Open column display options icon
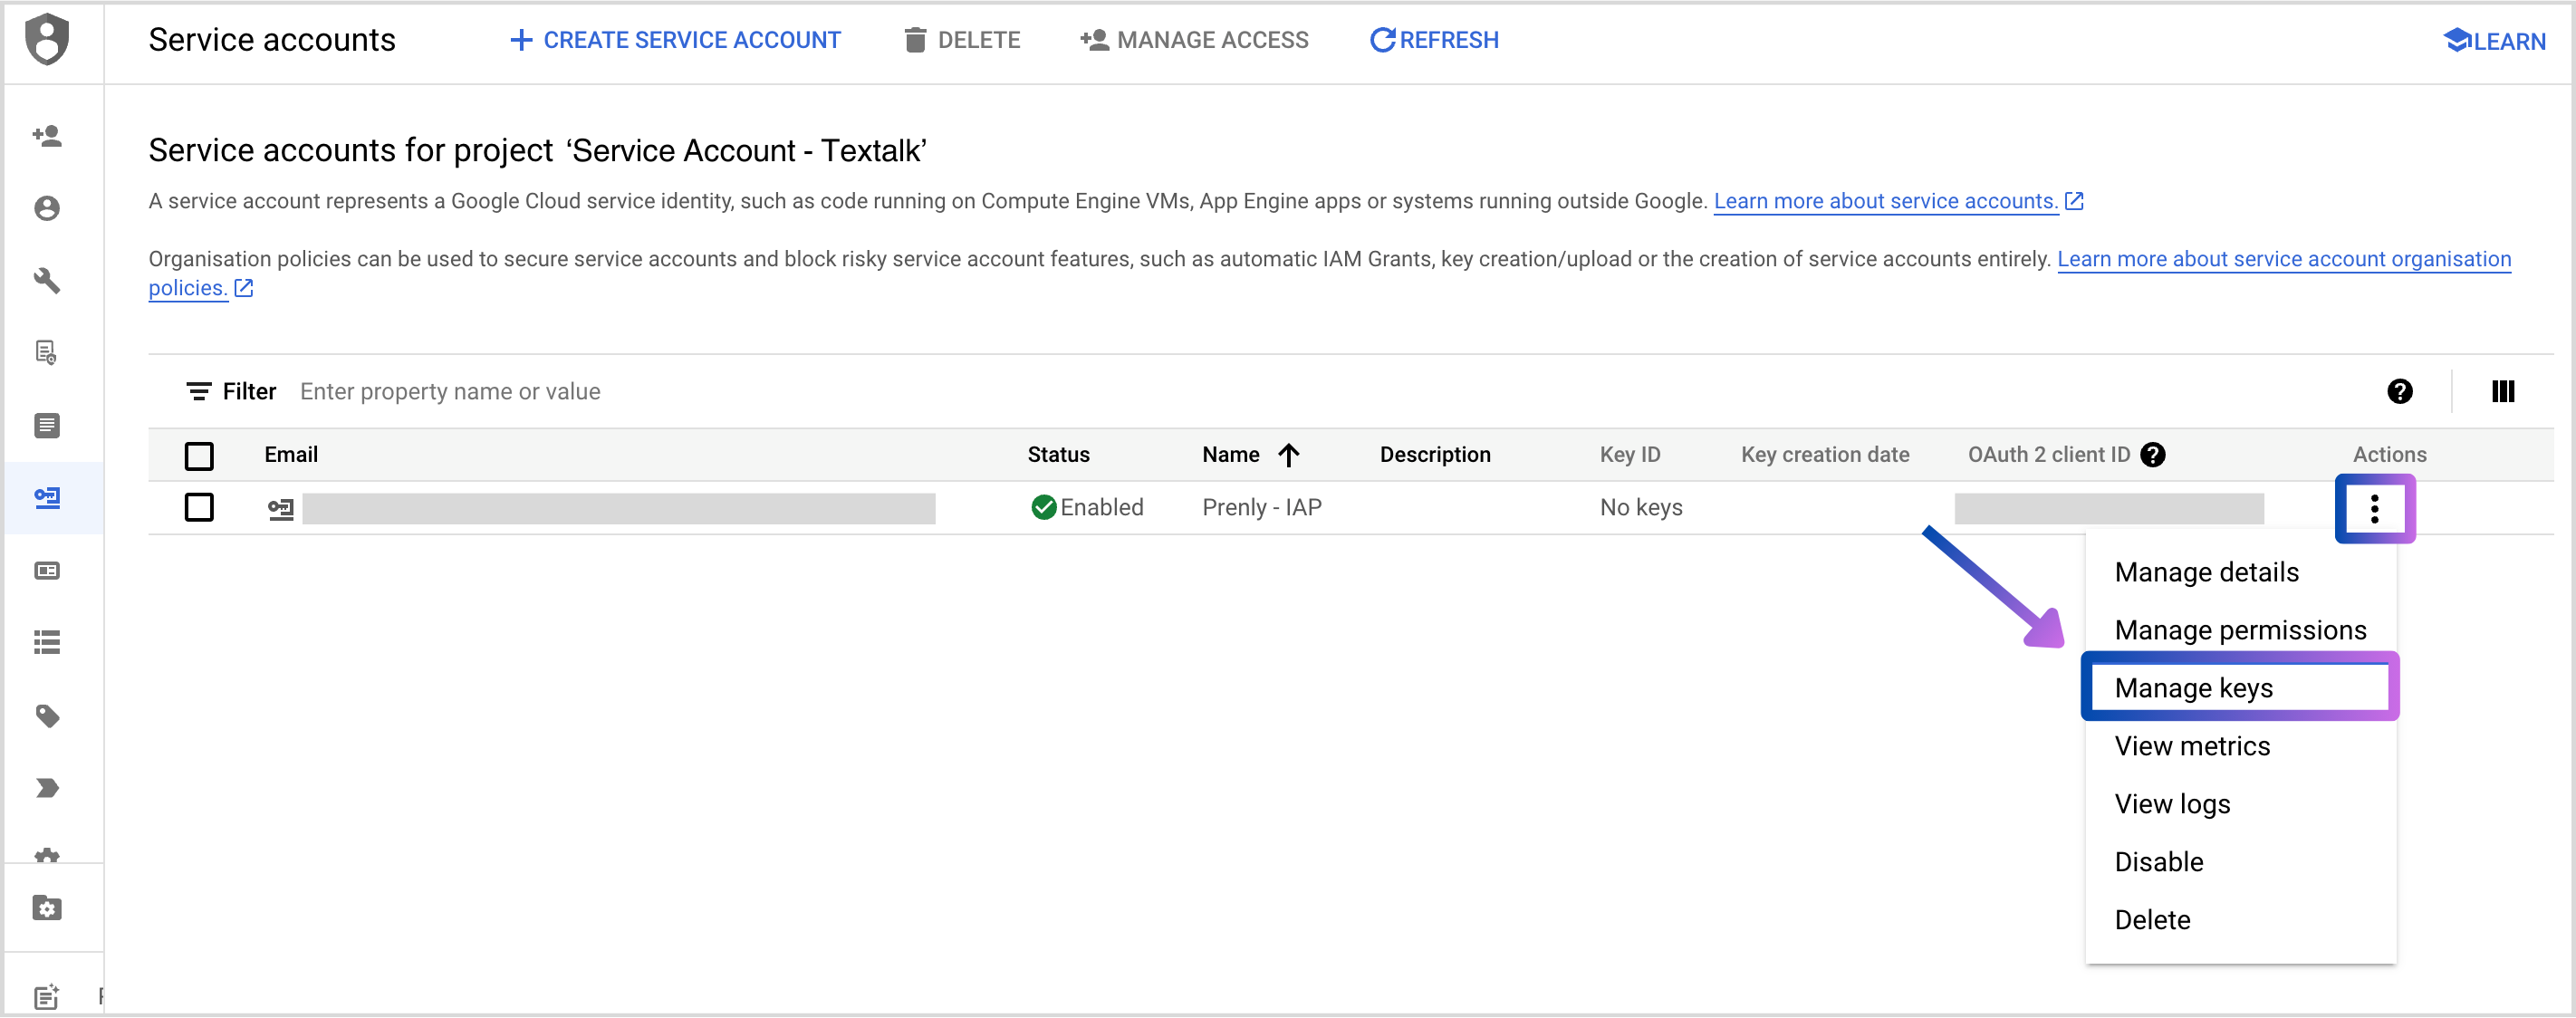The image size is (2576, 1018). click(x=2502, y=391)
